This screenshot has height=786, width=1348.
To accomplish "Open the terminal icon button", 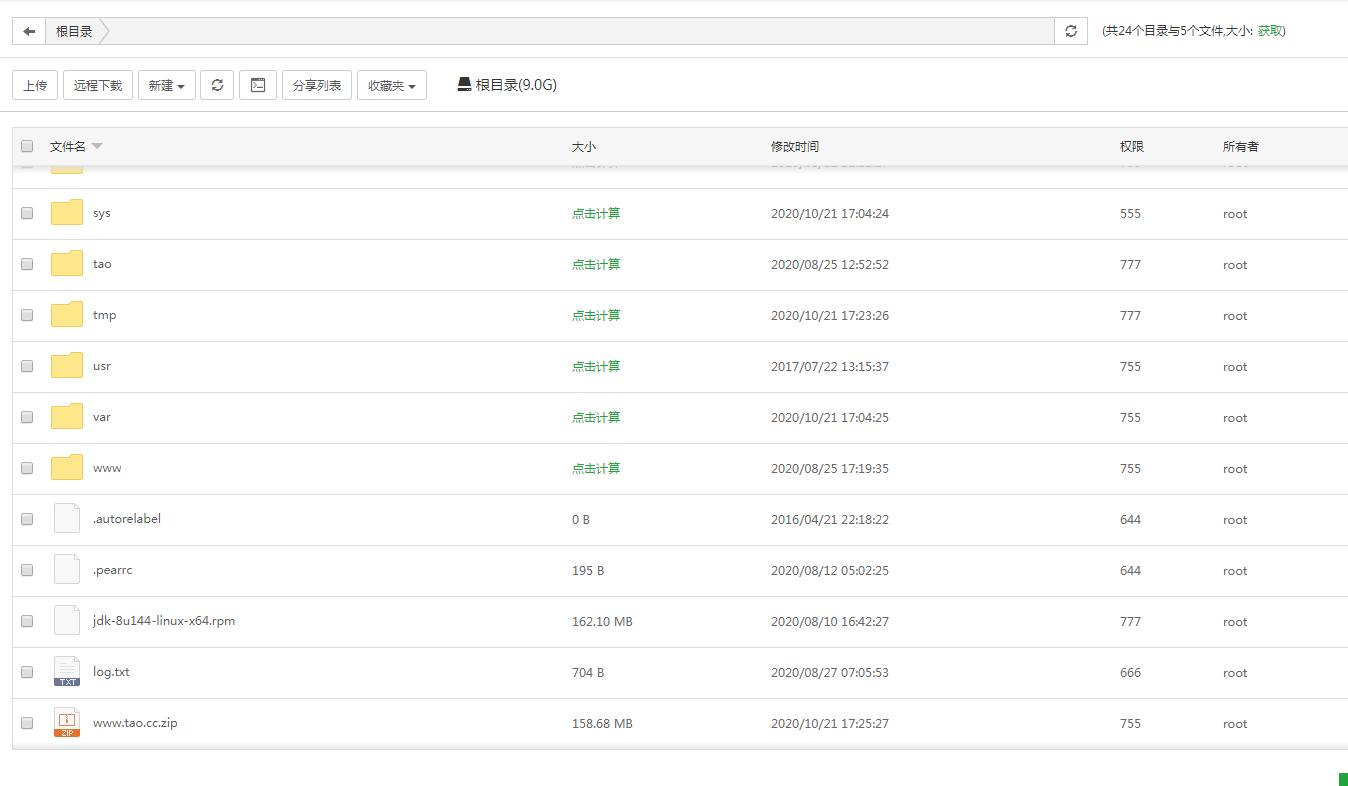I will (x=258, y=85).
